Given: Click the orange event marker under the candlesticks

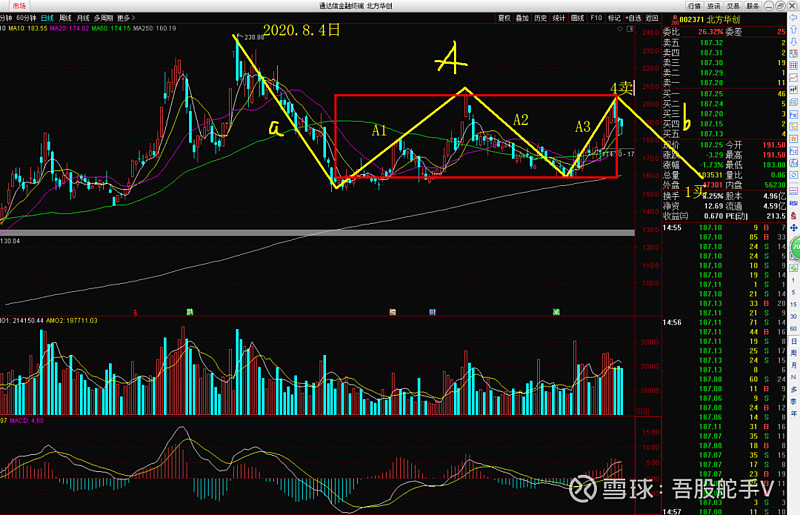Looking at the screenshot, I should (x=392, y=311).
